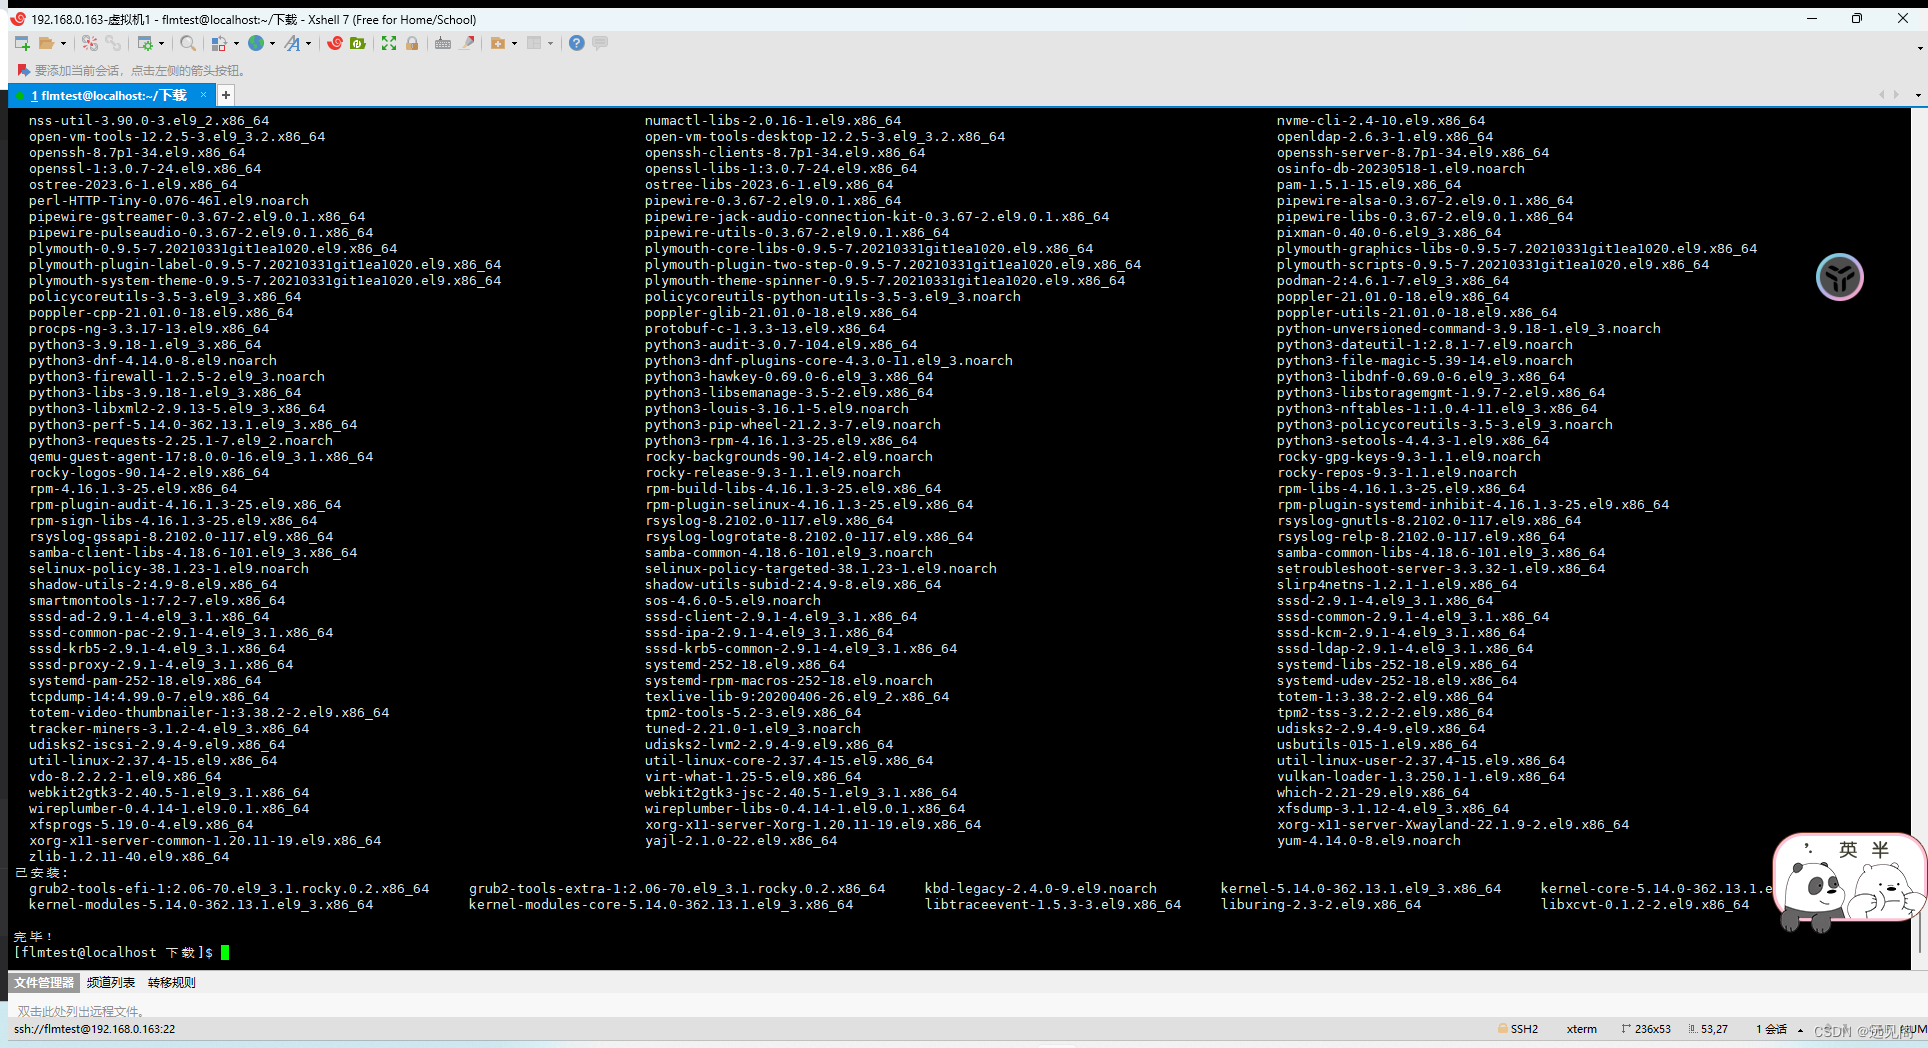The image size is (1928, 1048).
Task: Lock the screen using the padlock icon
Action: 413,43
